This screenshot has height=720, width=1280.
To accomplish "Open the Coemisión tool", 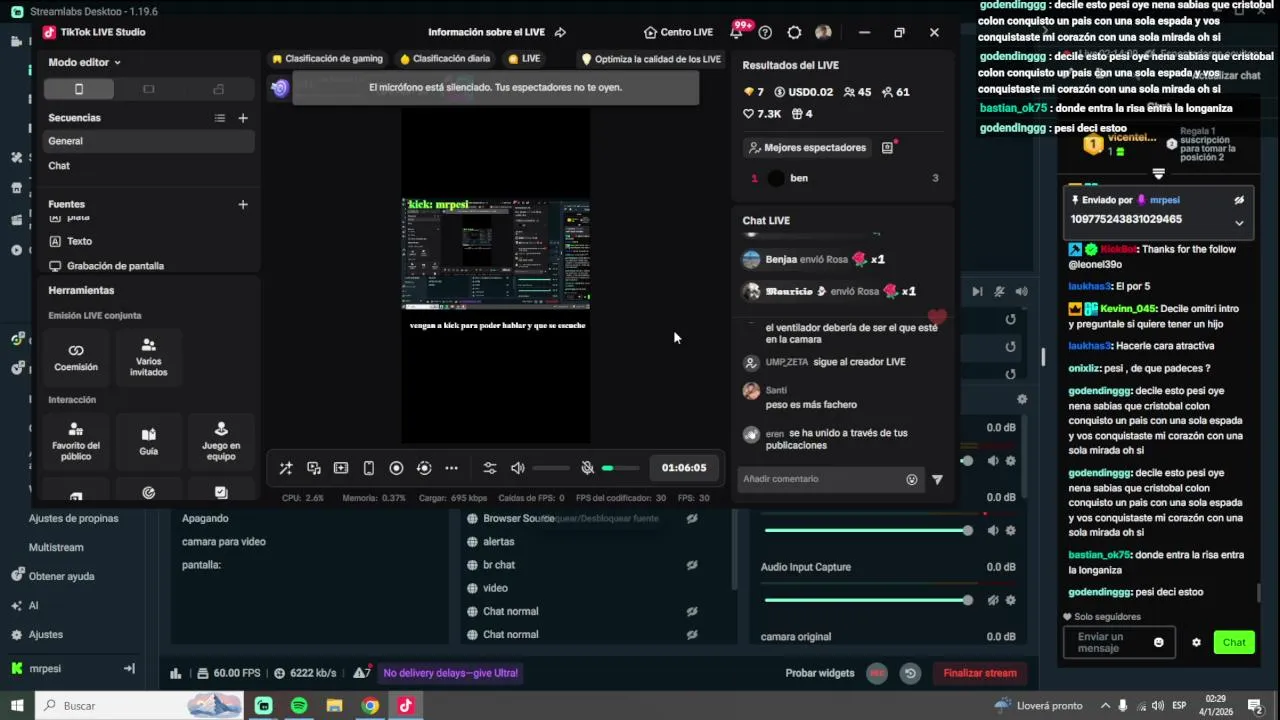I will coord(76,357).
